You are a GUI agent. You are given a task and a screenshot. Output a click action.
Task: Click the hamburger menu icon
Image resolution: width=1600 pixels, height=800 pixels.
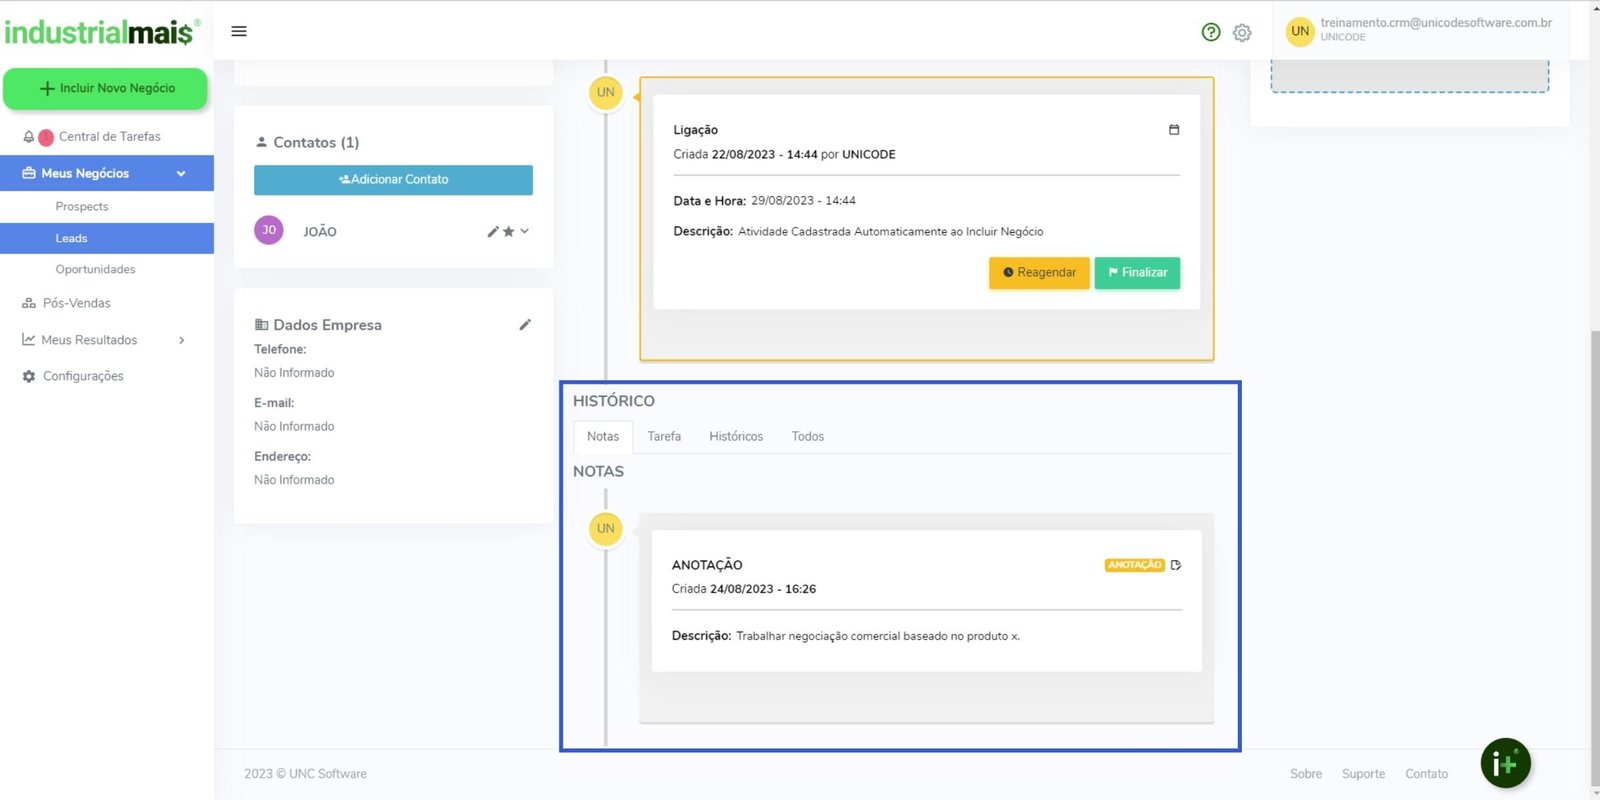239,31
